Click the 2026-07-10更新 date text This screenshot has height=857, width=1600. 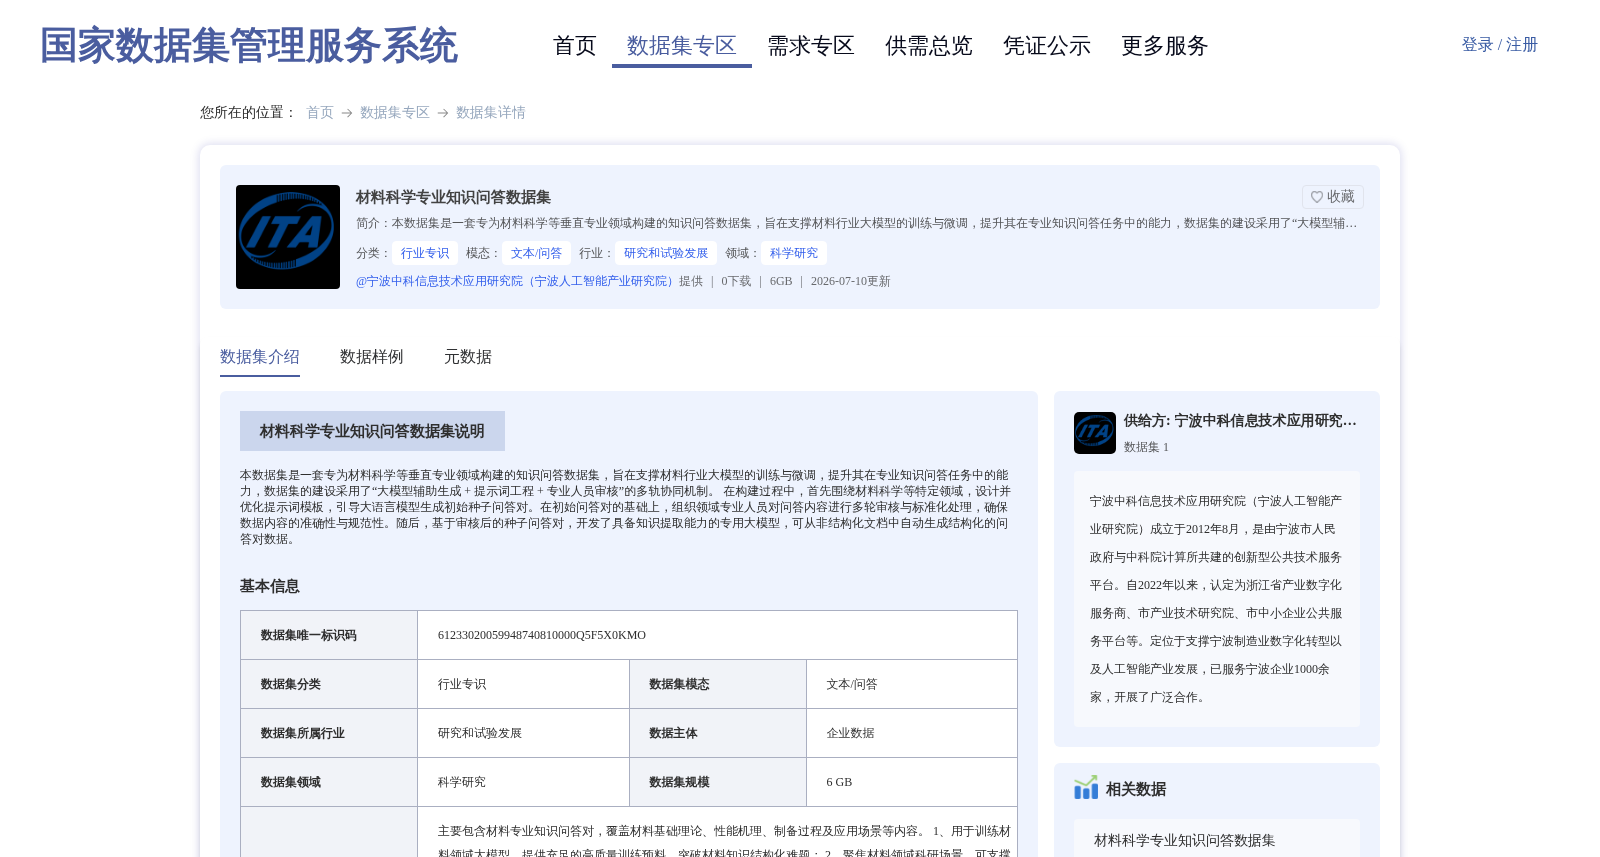(851, 281)
